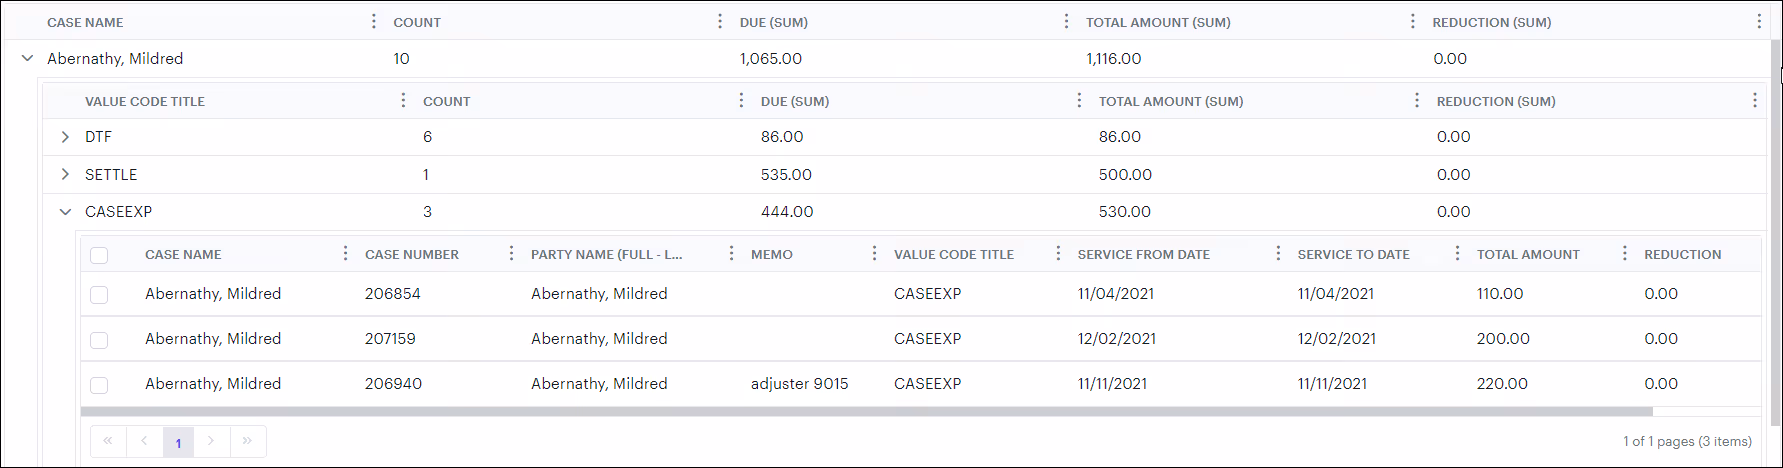Open column menu for Case Number column
1783x468 pixels.
(511, 254)
